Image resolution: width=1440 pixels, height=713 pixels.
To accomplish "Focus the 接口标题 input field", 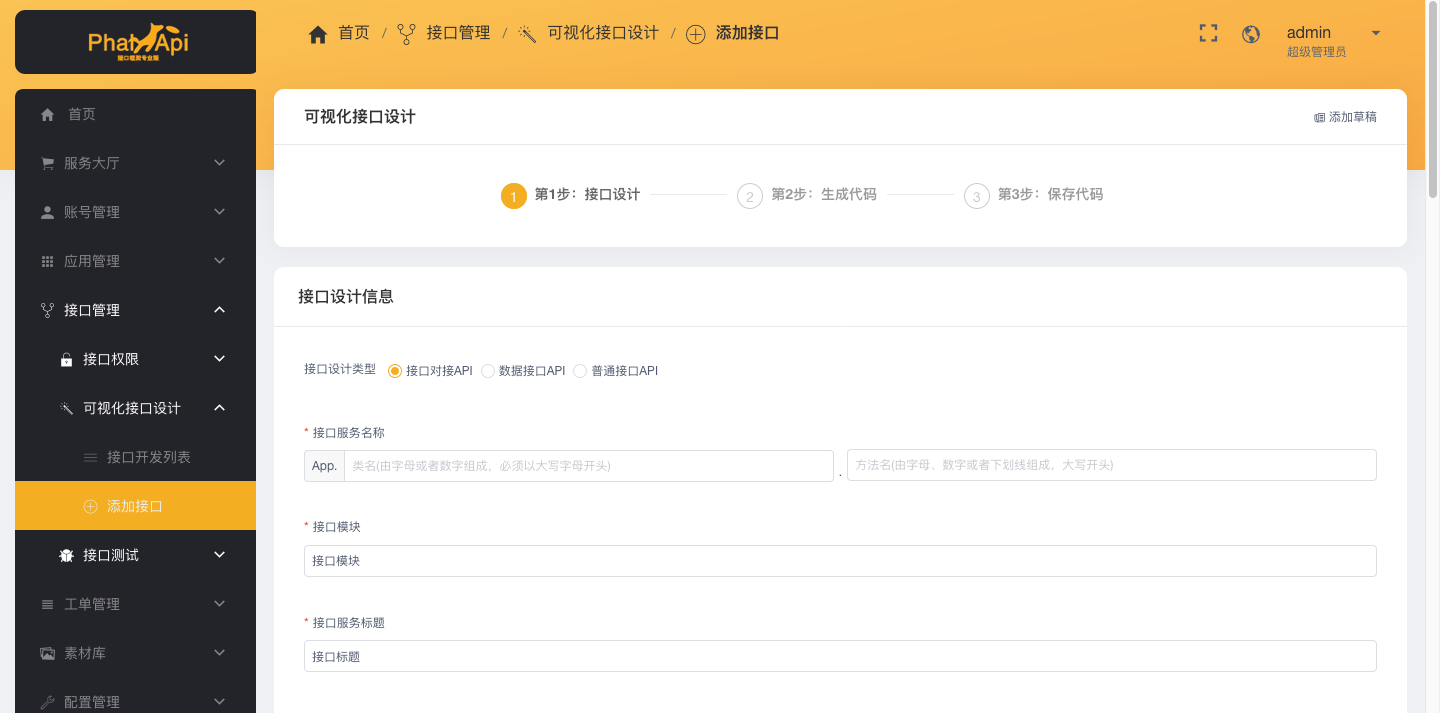I will click(x=840, y=656).
